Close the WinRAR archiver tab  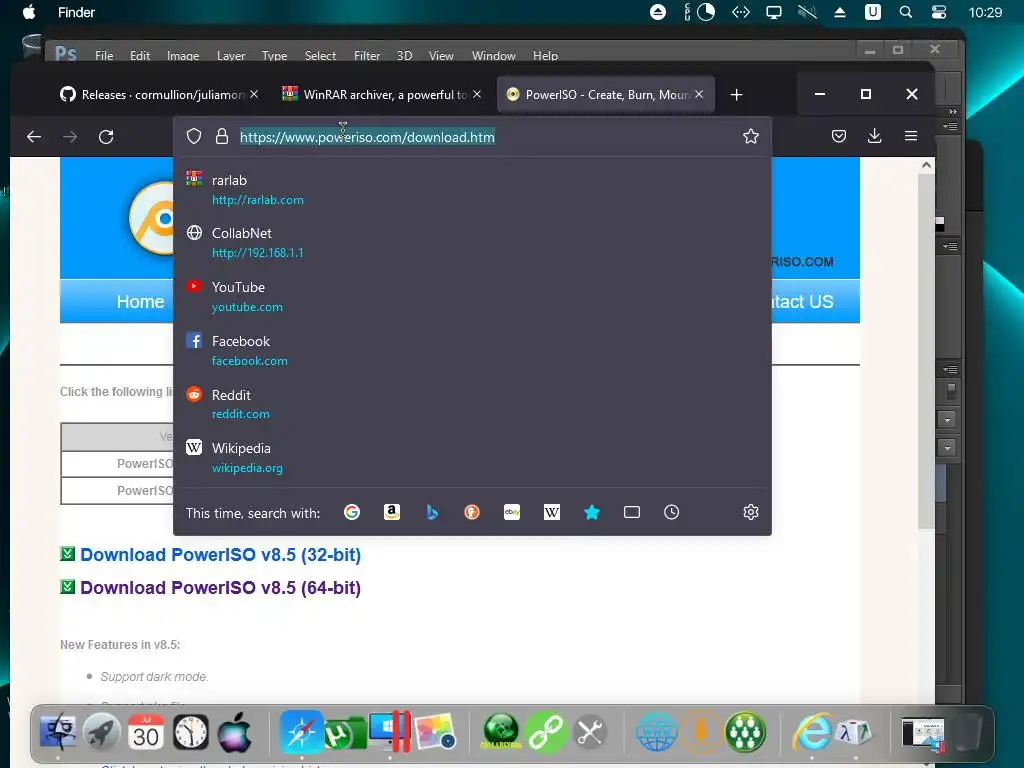tap(477, 95)
